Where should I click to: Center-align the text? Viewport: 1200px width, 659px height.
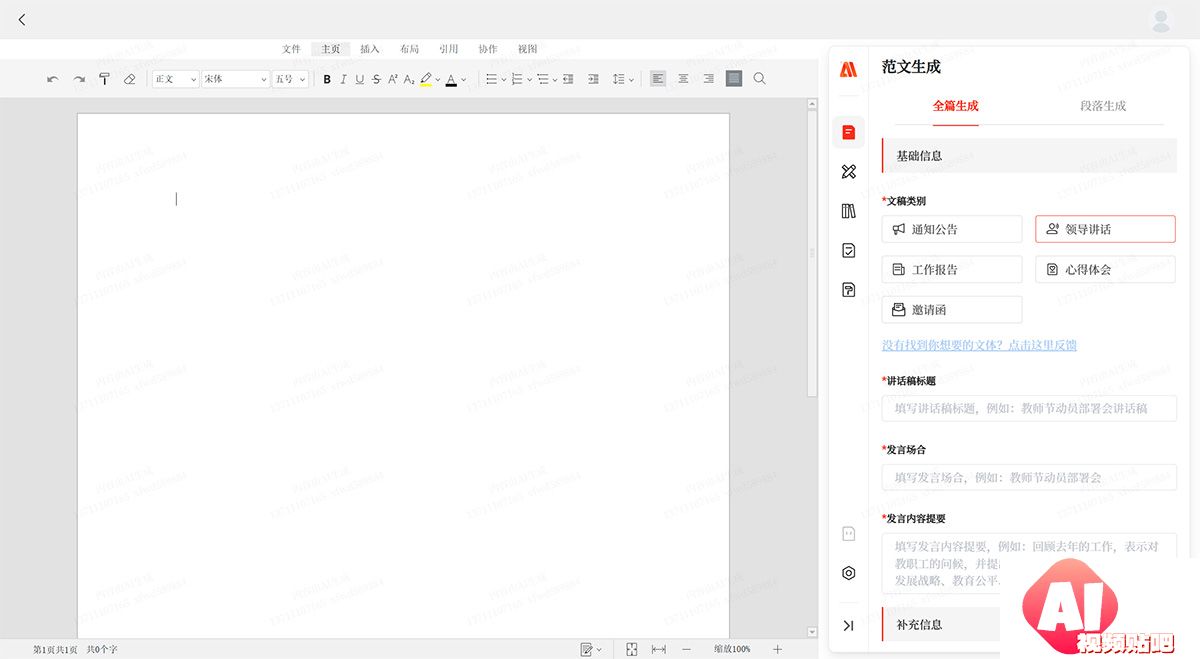pos(683,79)
